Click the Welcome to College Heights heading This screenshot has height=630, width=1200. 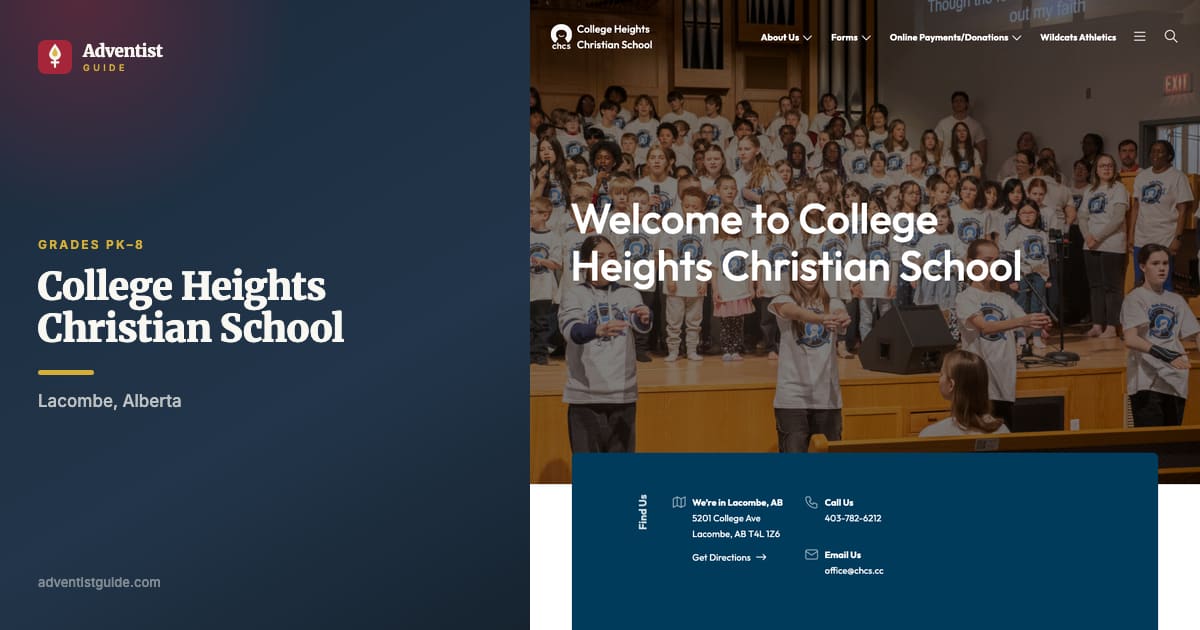pyautogui.click(x=796, y=244)
